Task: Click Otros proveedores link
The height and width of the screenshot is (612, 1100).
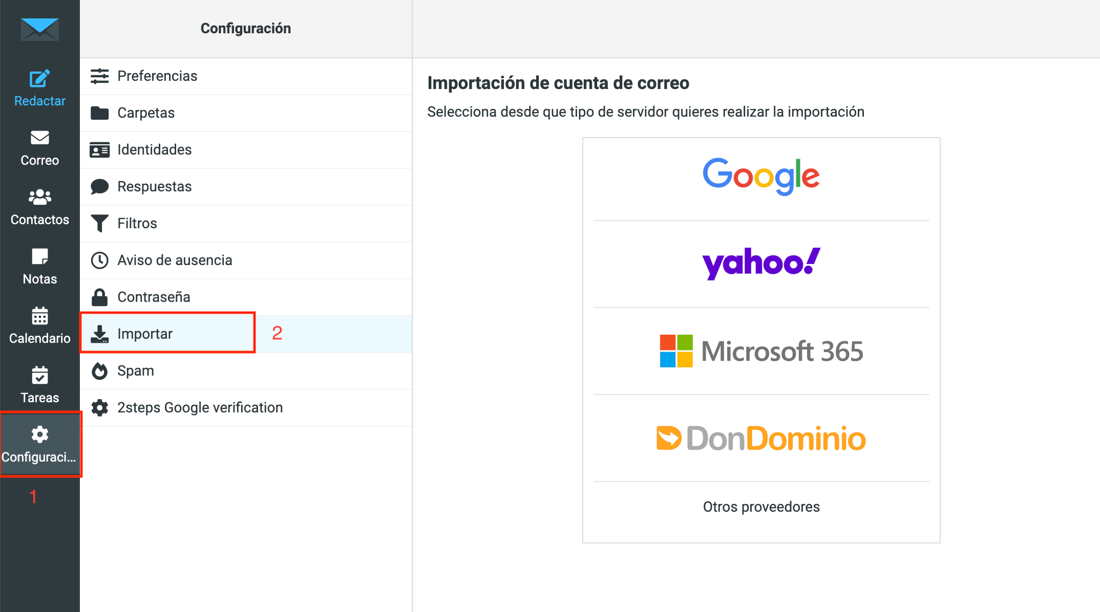Action: tap(761, 507)
